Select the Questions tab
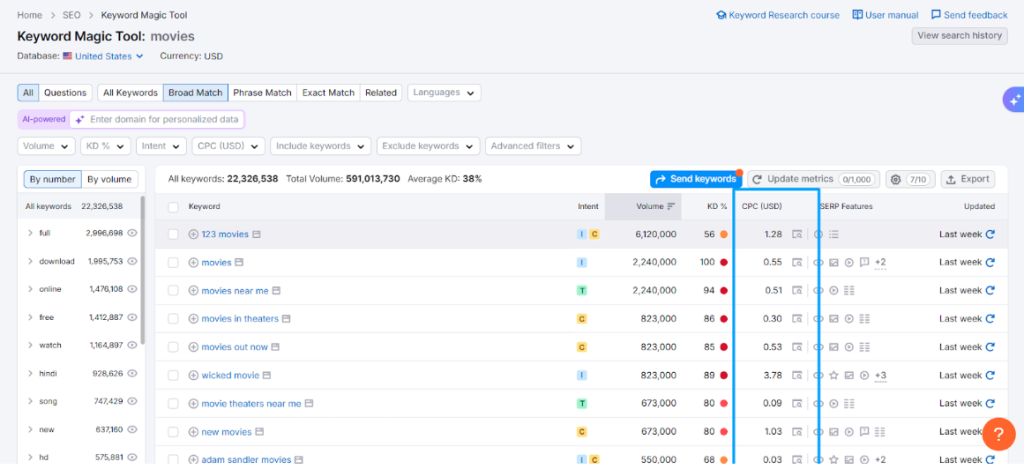1024x469 pixels. click(x=65, y=93)
